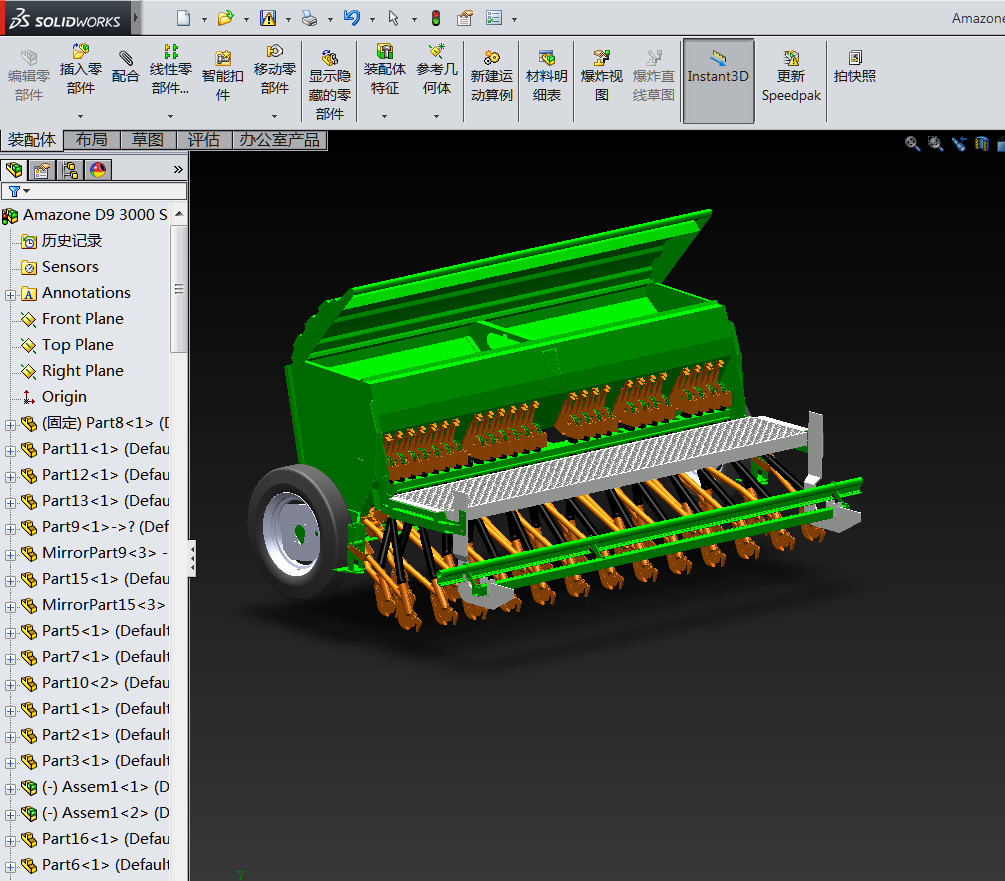The height and width of the screenshot is (881, 1005).
Task: Open the Smart Fasteners (智能扣件) tool
Action: tap(223, 75)
